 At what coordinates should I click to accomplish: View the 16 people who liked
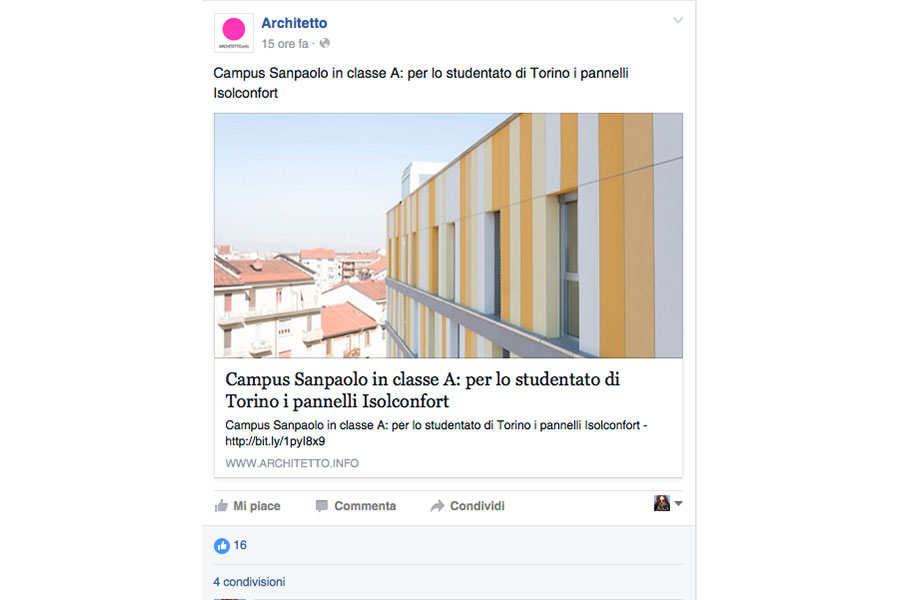click(x=240, y=545)
